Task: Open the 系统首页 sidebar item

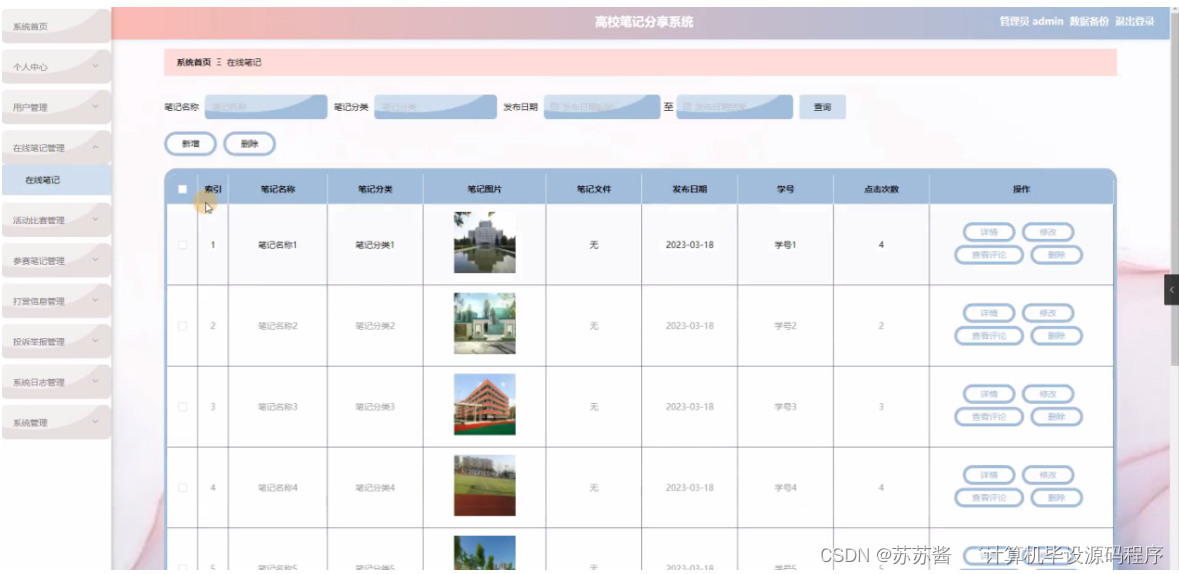Action: pyautogui.click(x=56, y=26)
